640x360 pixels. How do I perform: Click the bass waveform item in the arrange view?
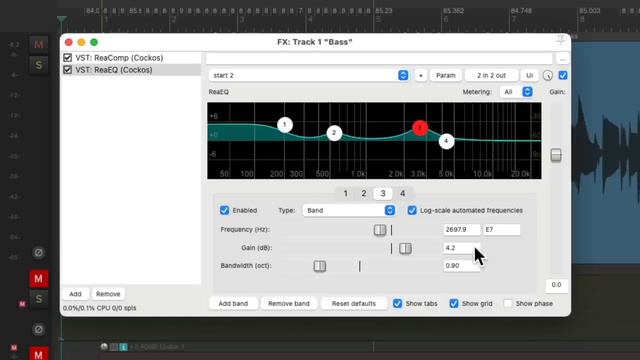pyautogui.click(x=606, y=153)
